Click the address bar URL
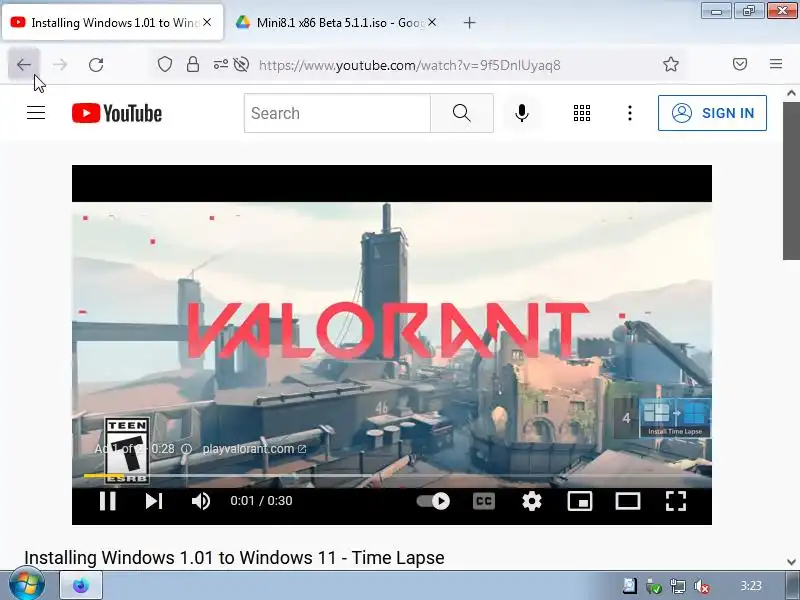Viewport: 800px width, 600px height. (410, 65)
